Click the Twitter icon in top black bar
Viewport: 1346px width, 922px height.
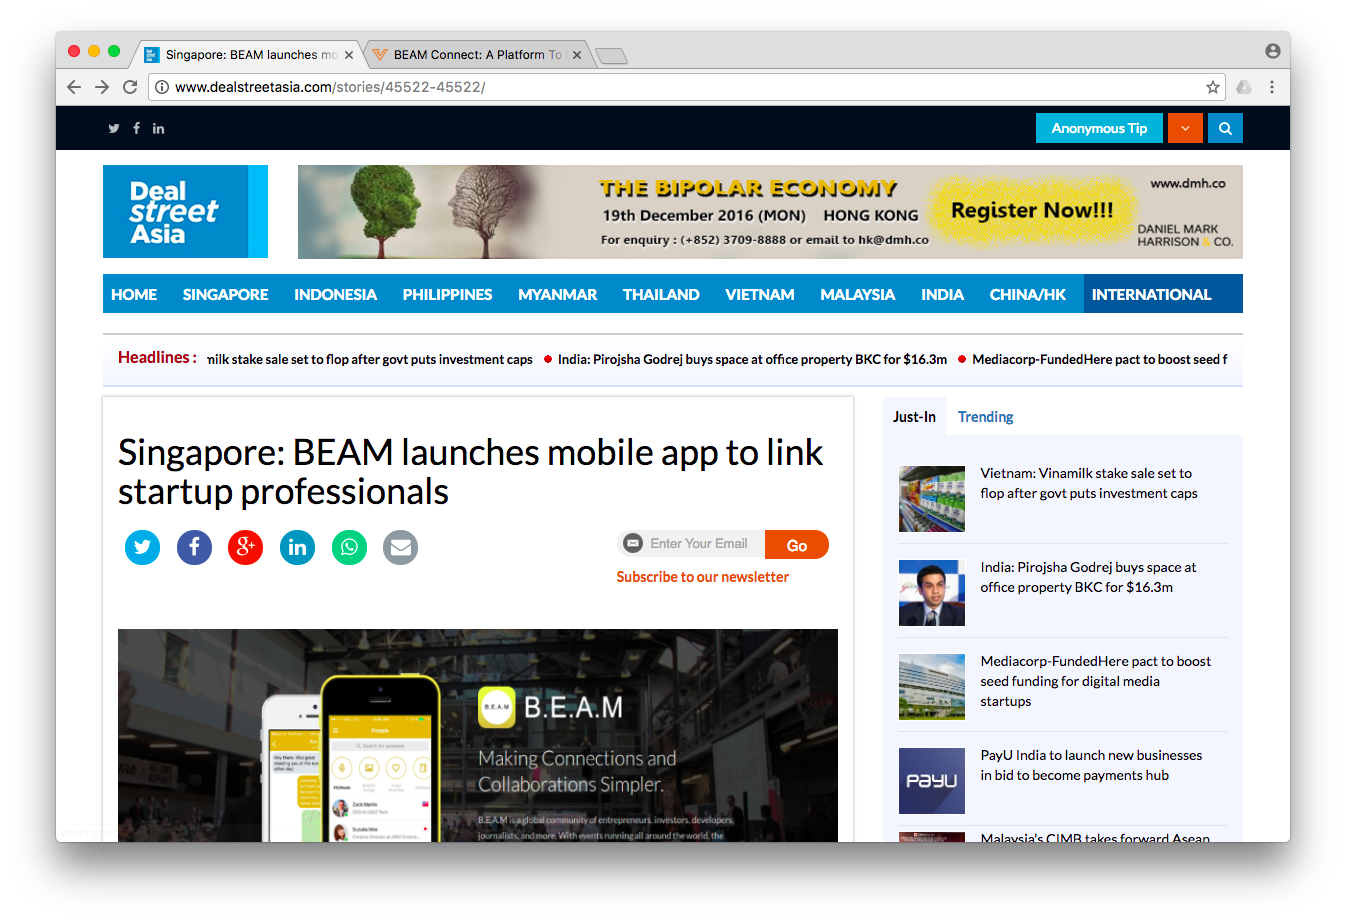(114, 128)
